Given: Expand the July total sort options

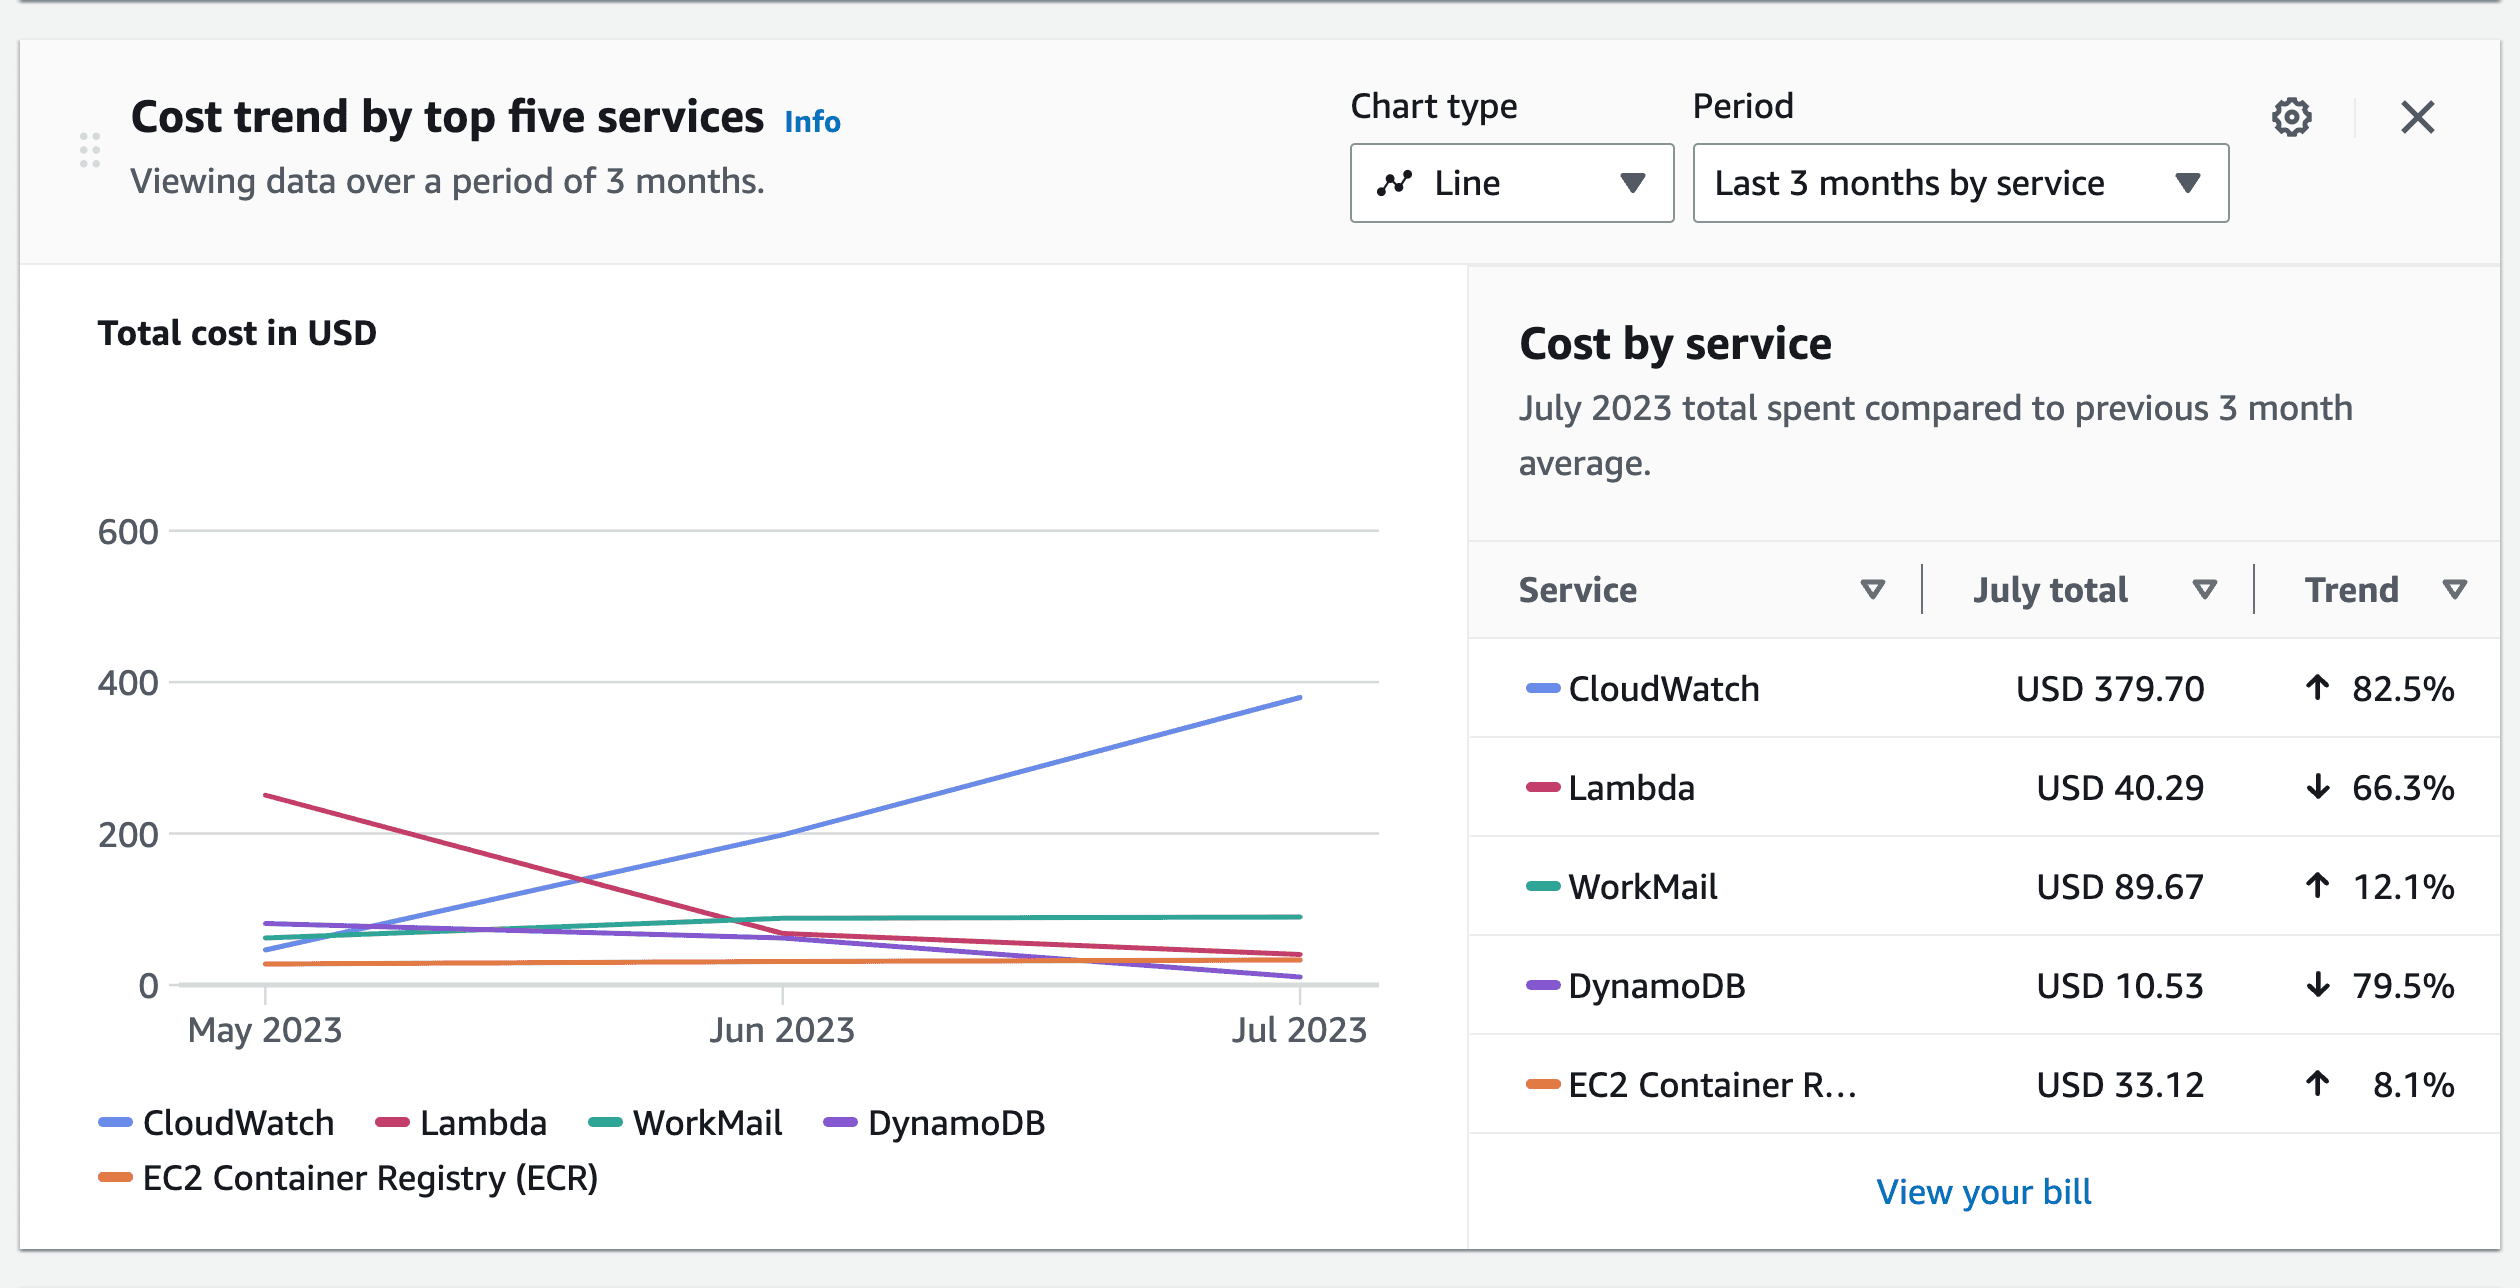Looking at the screenshot, I should (2203, 590).
